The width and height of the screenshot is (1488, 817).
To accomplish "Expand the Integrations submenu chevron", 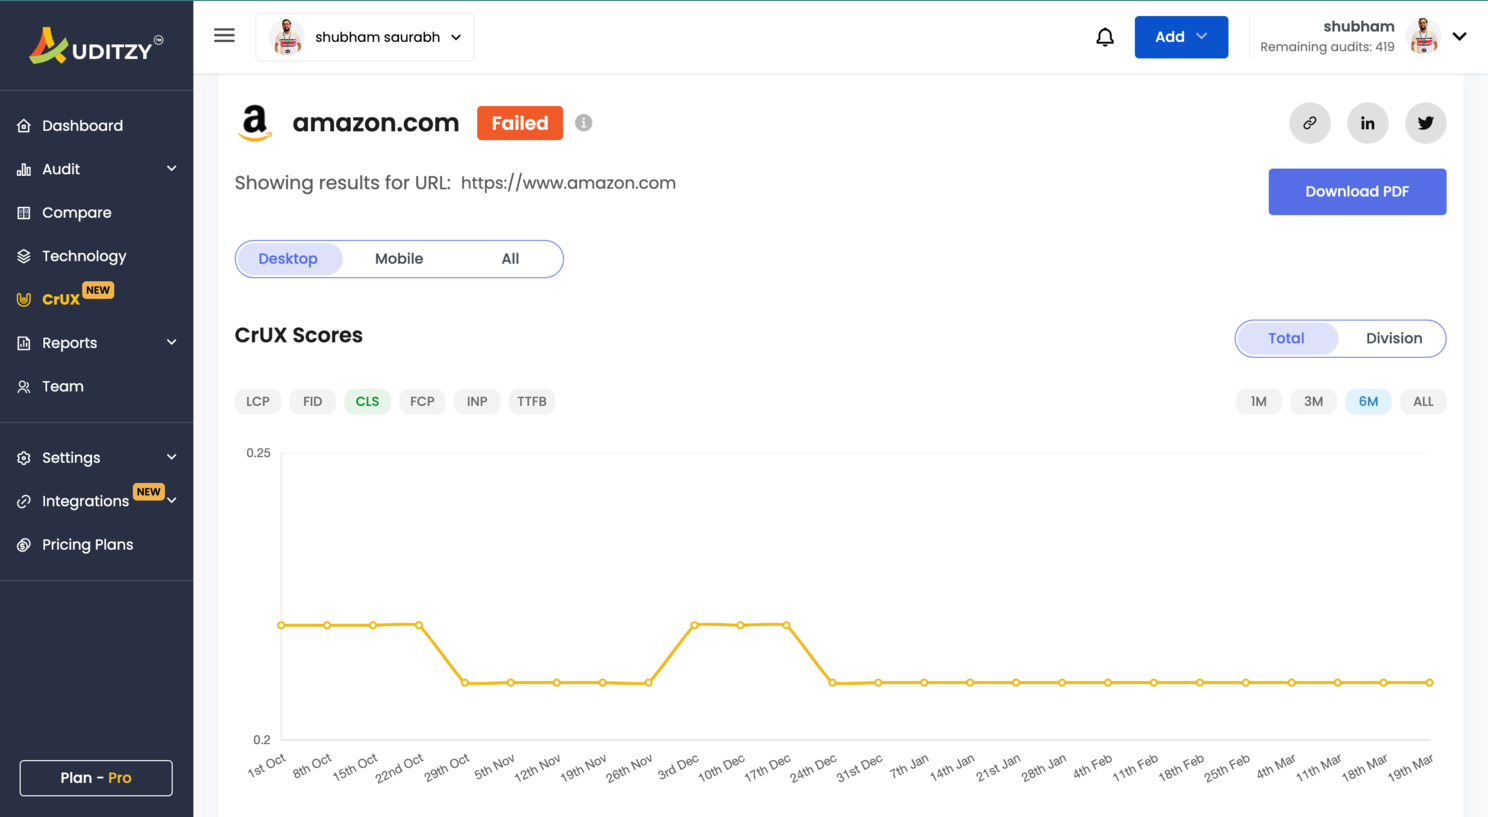I will (172, 500).
